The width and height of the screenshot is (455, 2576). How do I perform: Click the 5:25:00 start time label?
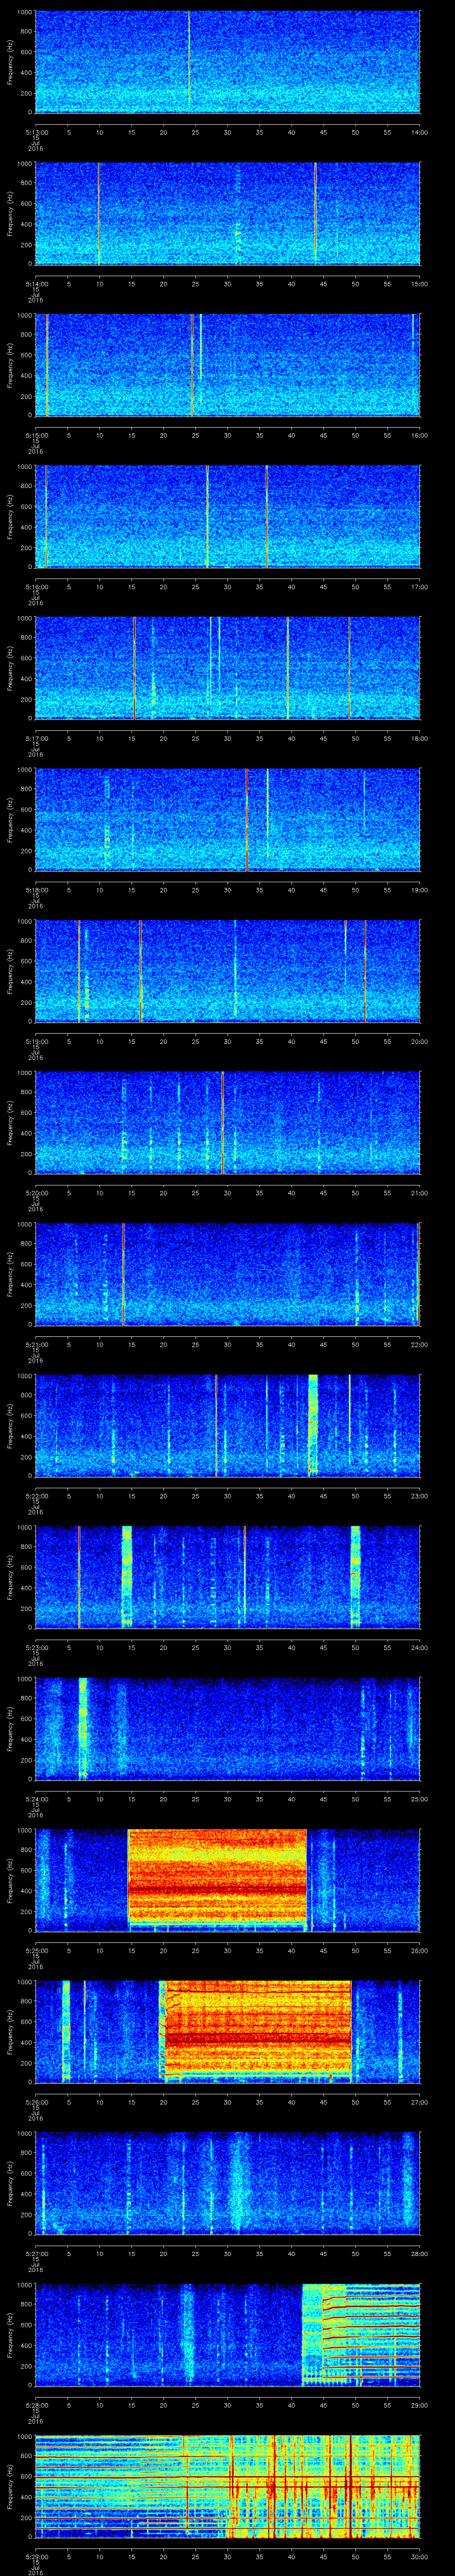tap(36, 1950)
